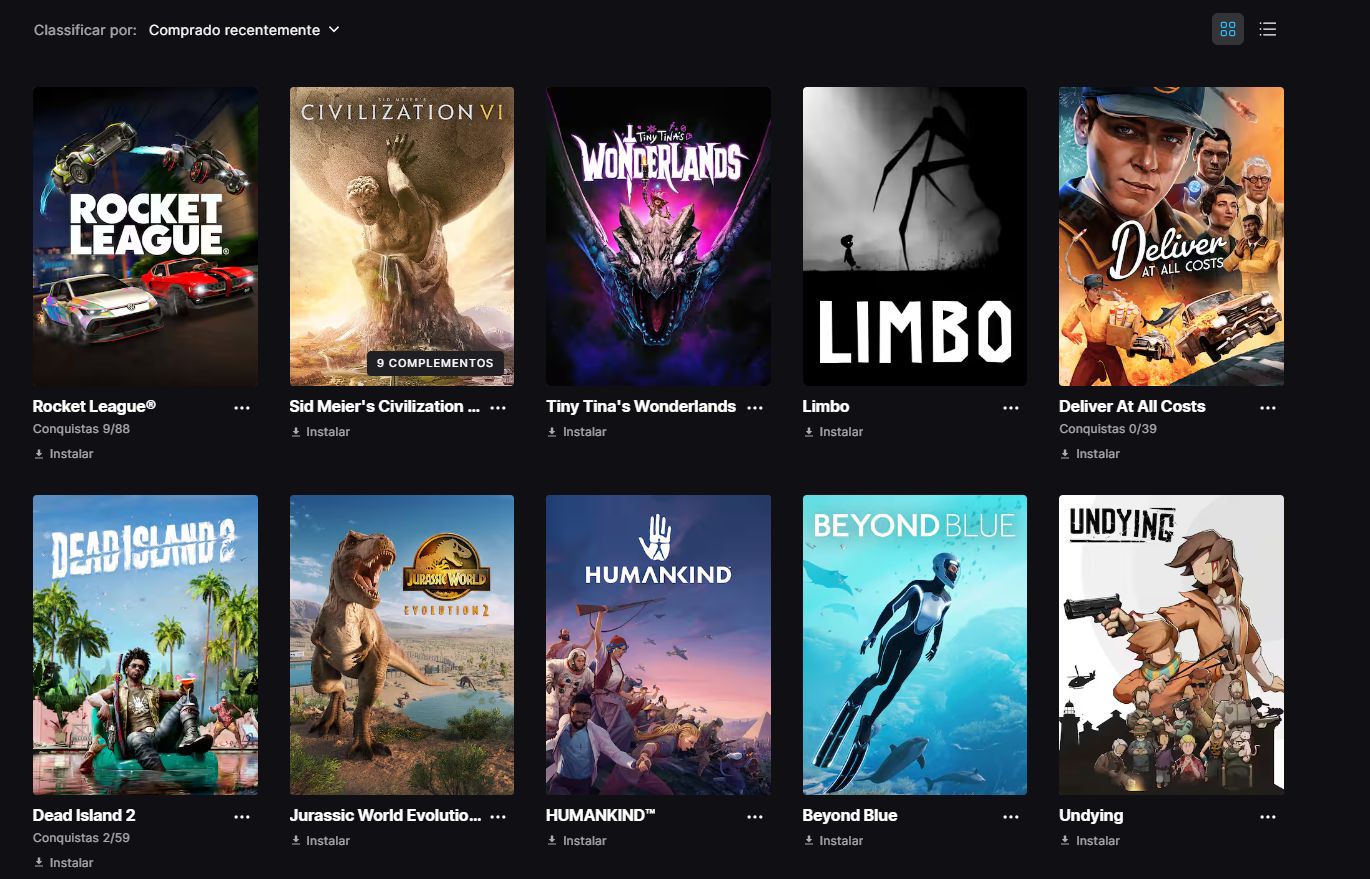
Task: Install Deliver At All Costs
Action: (x=1090, y=454)
